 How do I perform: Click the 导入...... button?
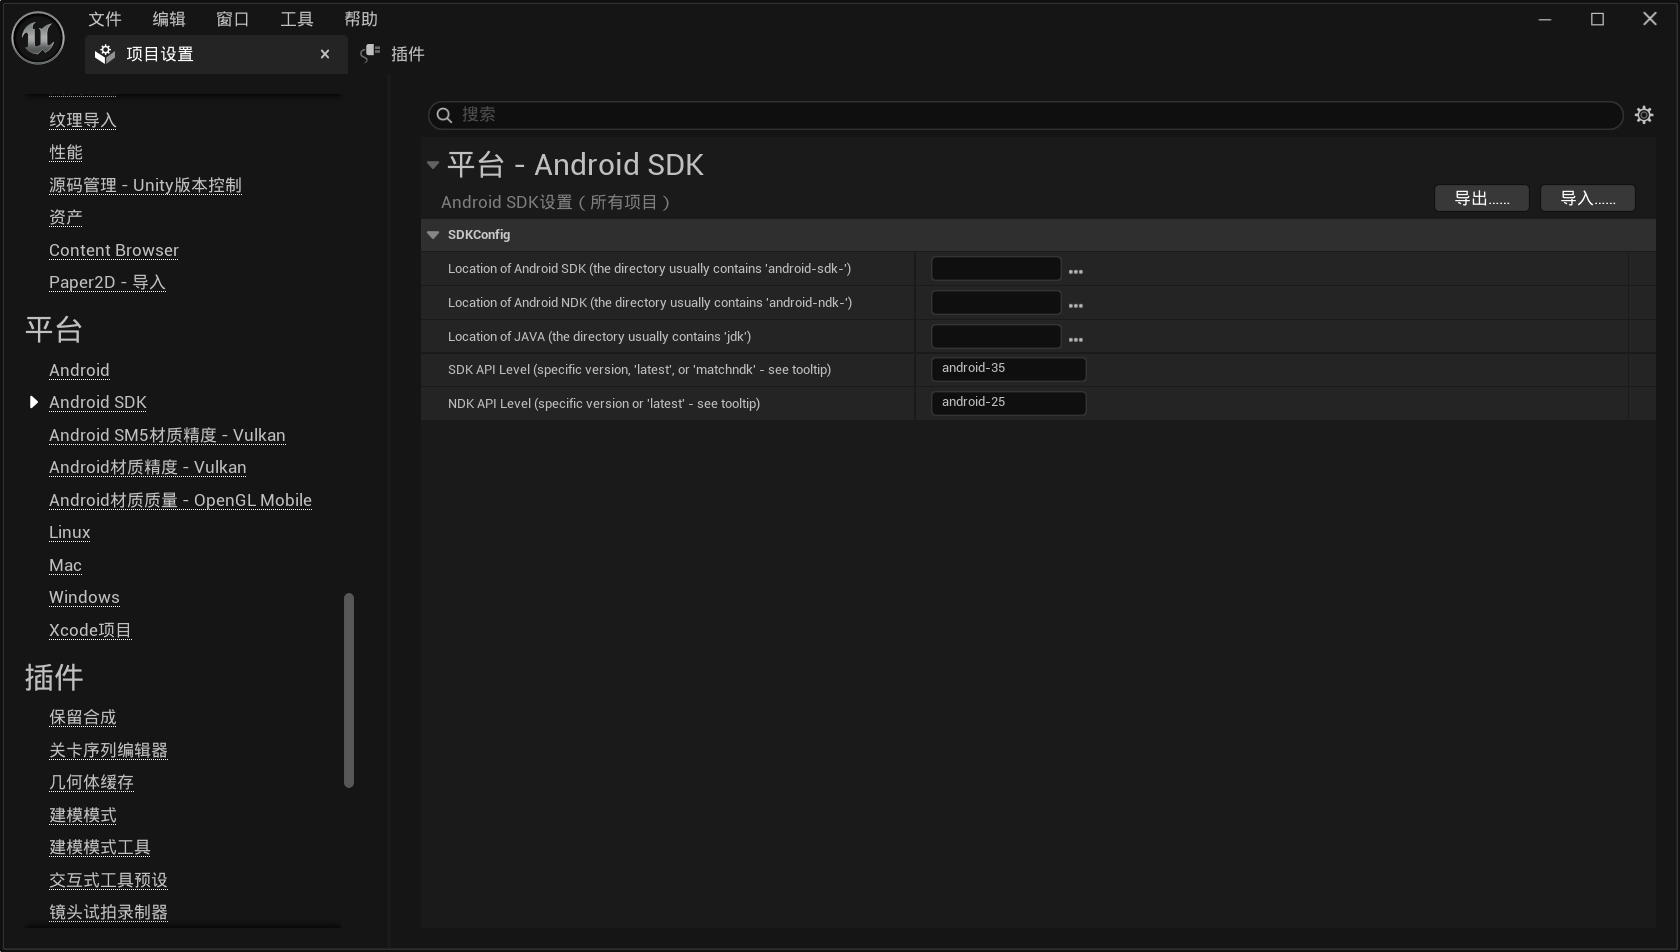coord(1588,198)
